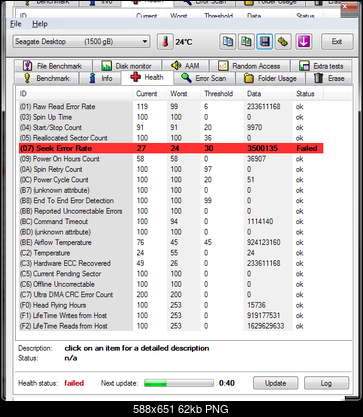The image size is (363, 417).
Task: Switch to Disk monitor tab
Action: pyautogui.click(x=127, y=66)
